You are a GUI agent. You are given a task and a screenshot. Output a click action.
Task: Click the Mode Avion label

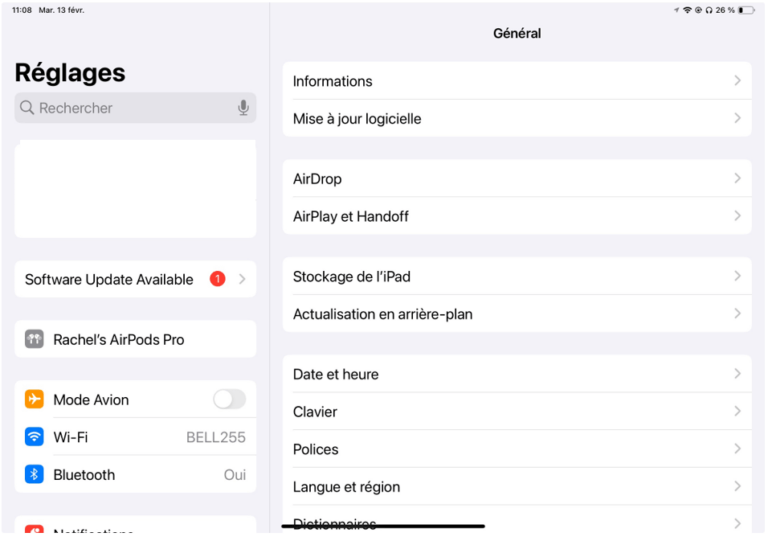(91, 400)
